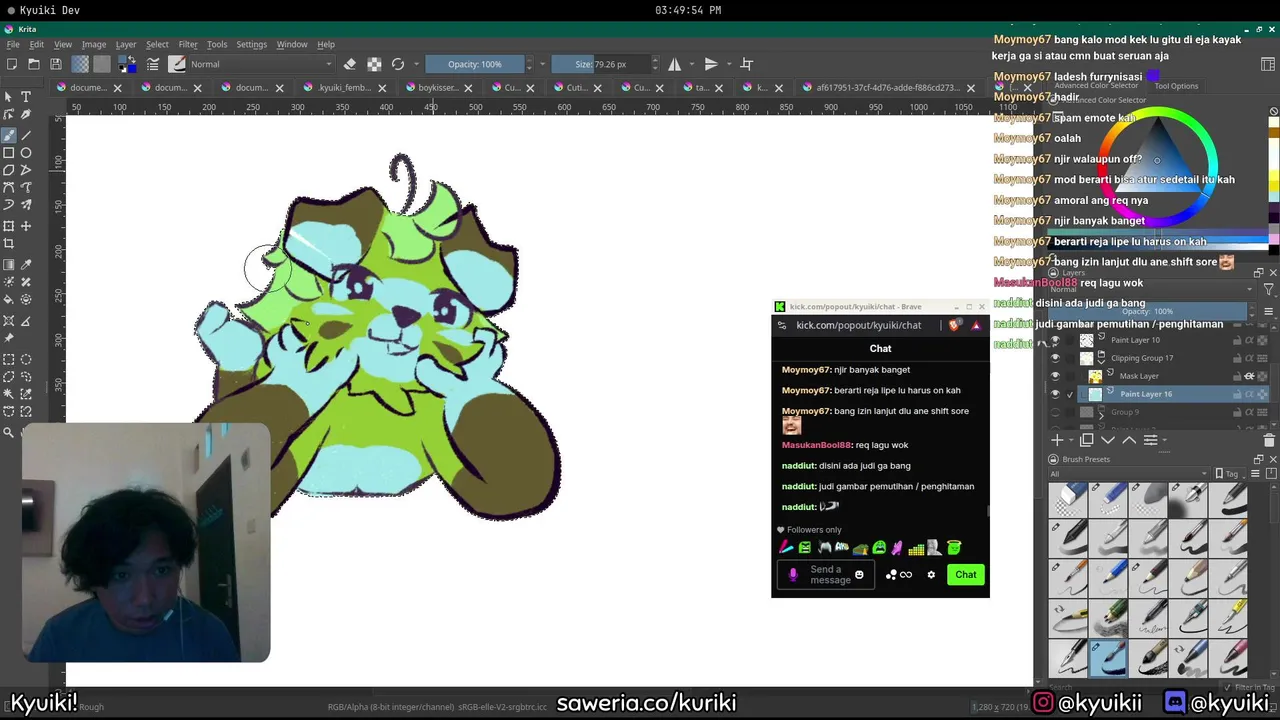The image size is (1280, 720).
Task: Open the layer properties dropdown arrow
Action: click(x=1166, y=440)
